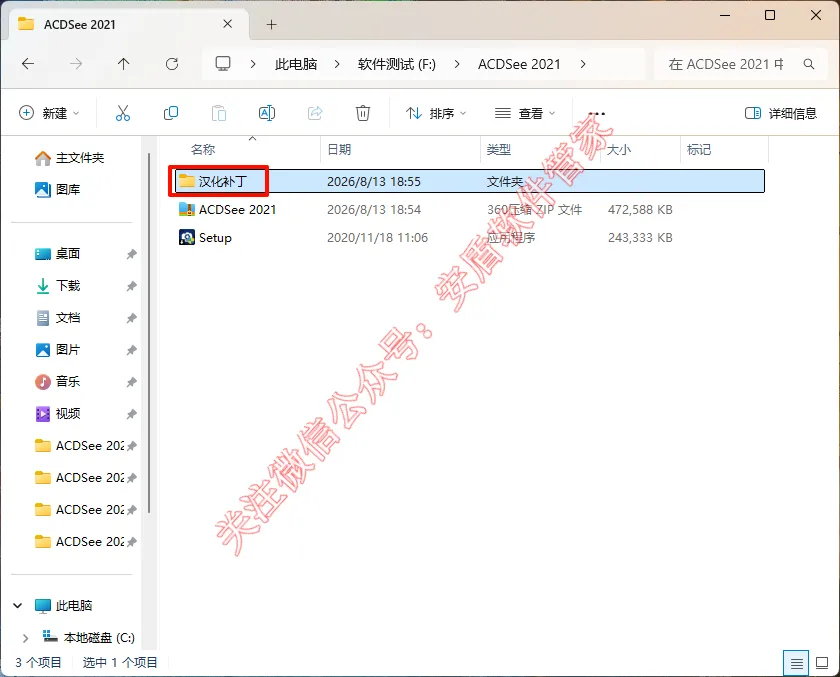Click the 472,588 KB size cell

(x=640, y=209)
